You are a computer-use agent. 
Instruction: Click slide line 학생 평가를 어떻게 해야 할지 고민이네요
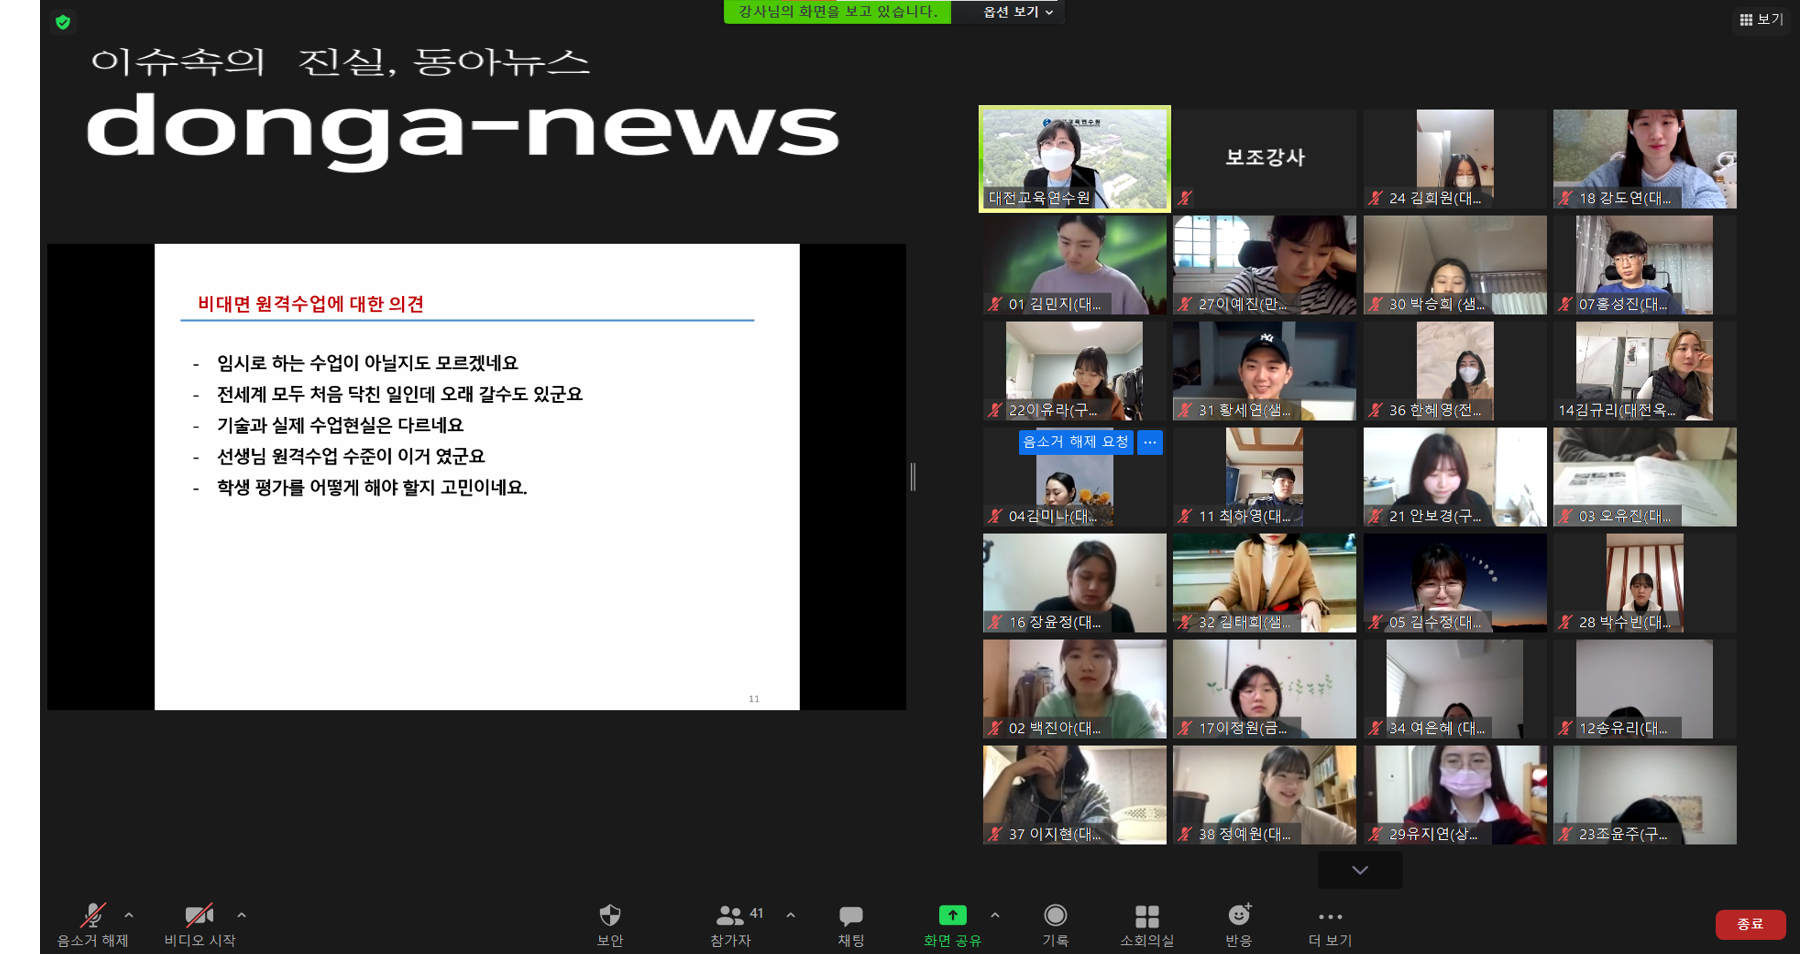(372, 487)
